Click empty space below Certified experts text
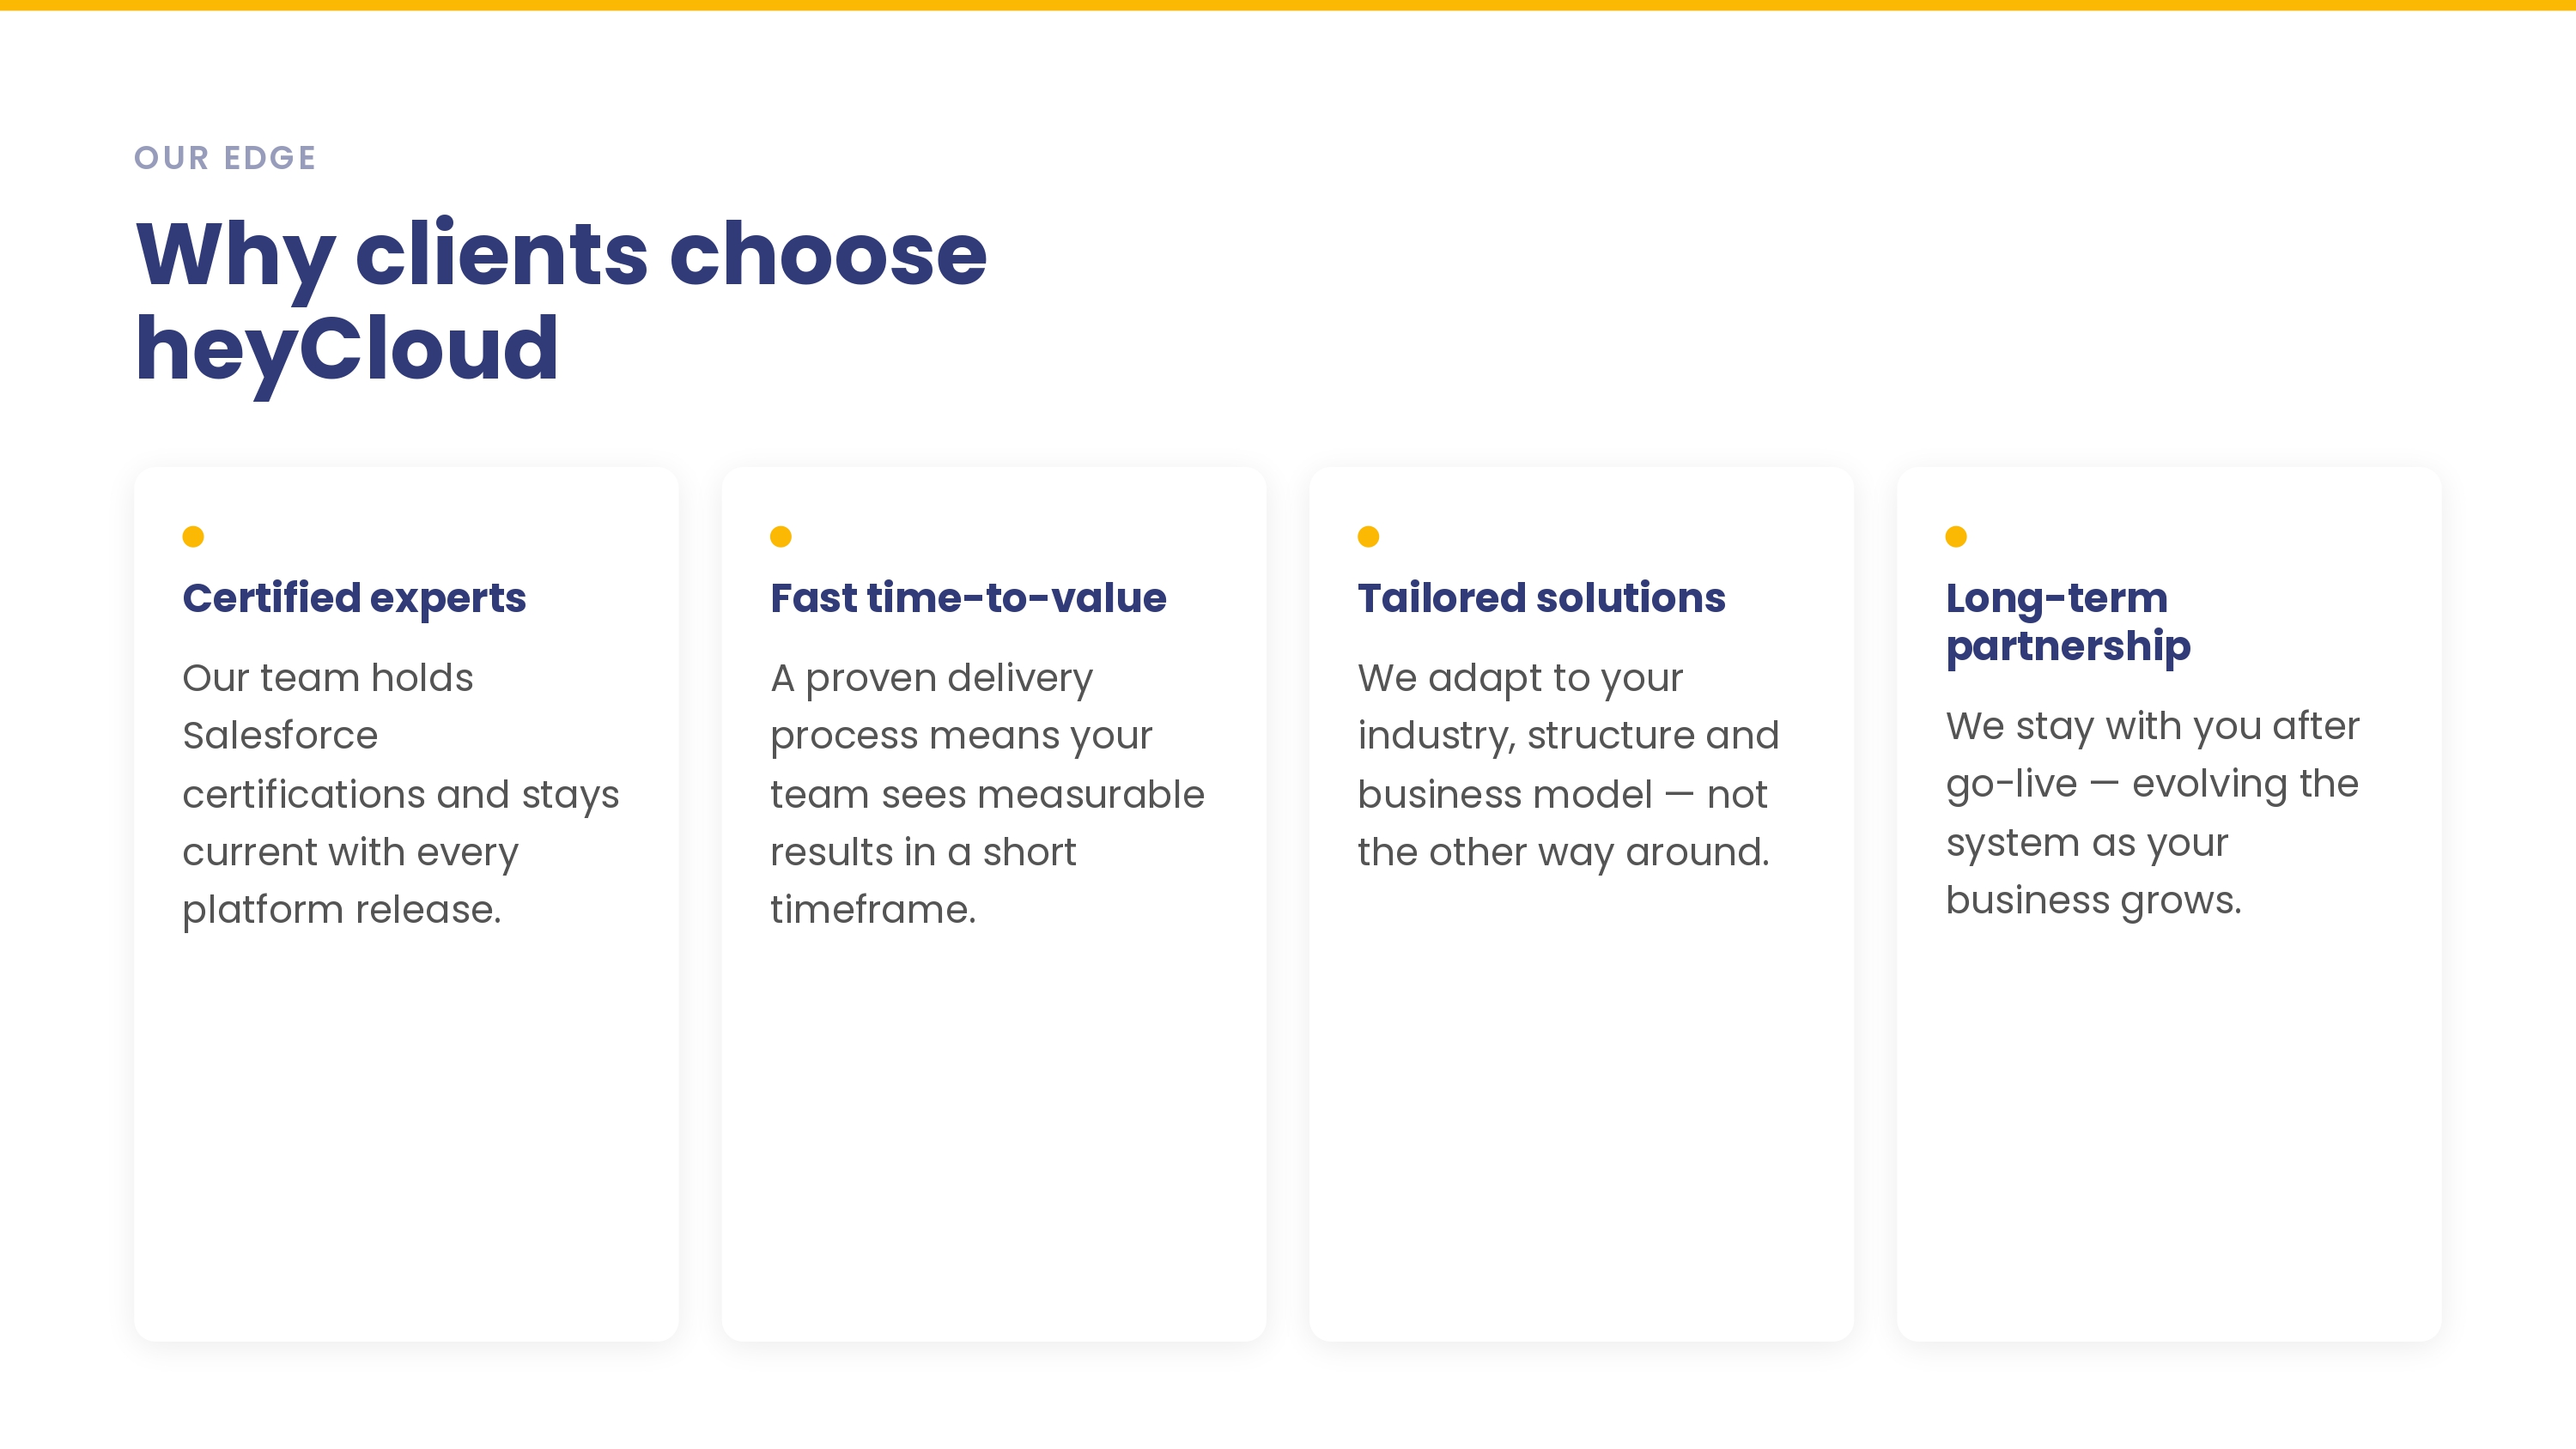Viewport: 2576px width, 1449px height. [x=406, y=1130]
